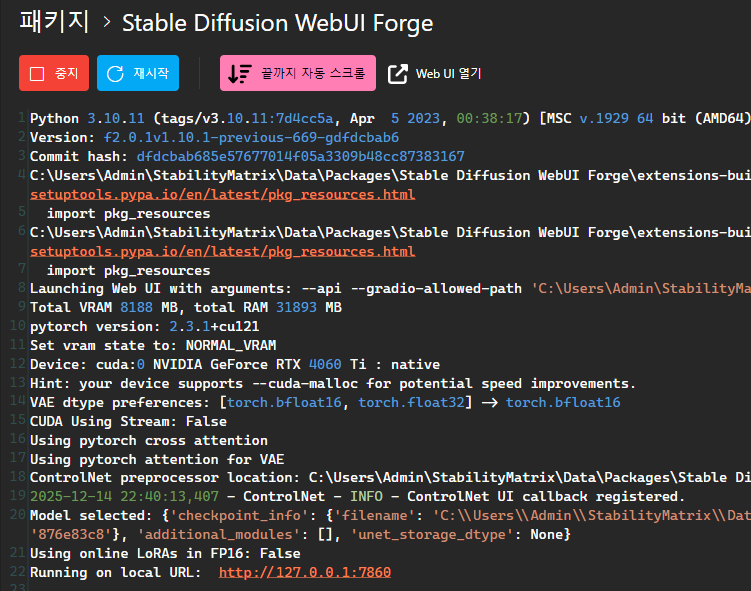Viewport: 751px width, 591px height.
Task: Click 'ControlNet UI callback registered' line
Action: click(x=357, y=497)
